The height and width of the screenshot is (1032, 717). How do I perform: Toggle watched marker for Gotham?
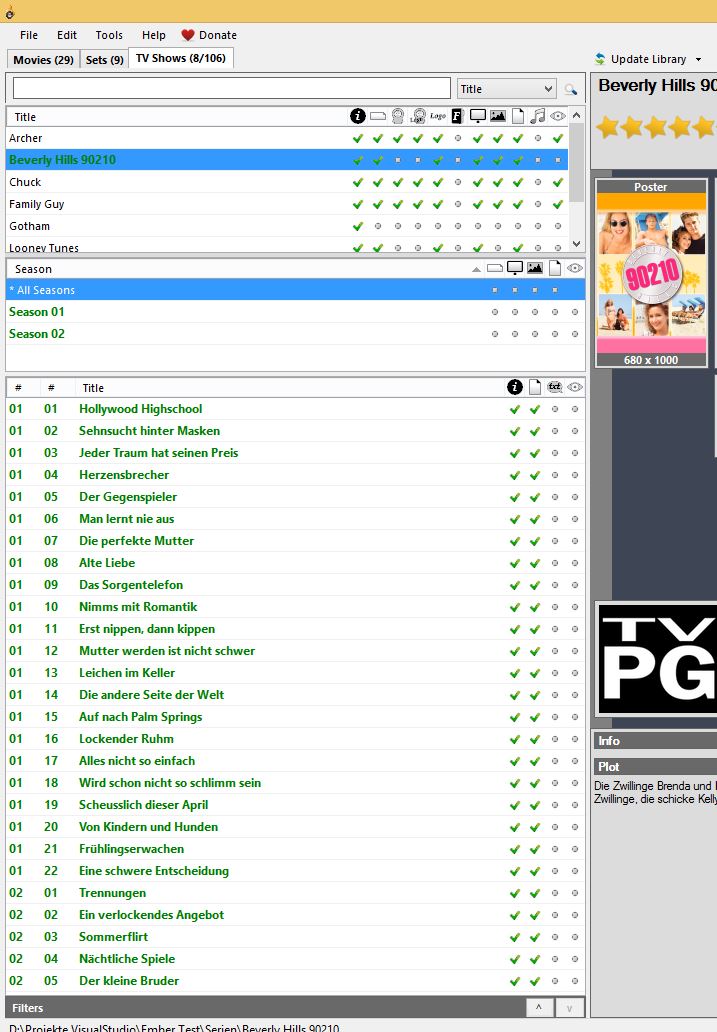click(558, 226)
